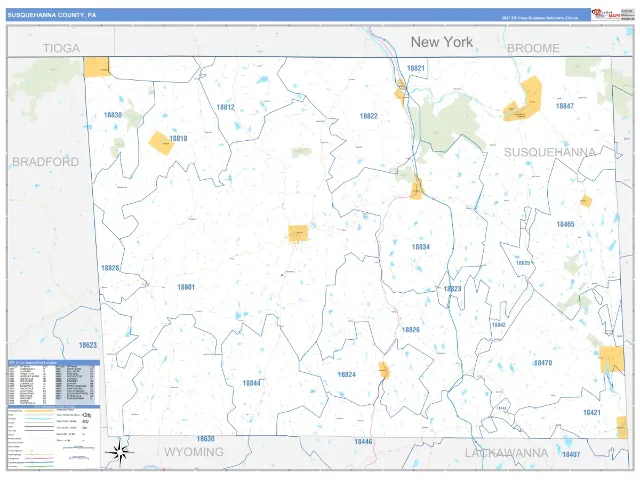Select ZIP code label 18465
Viewport: 640px width, 480px height.
tap(565, 224)
